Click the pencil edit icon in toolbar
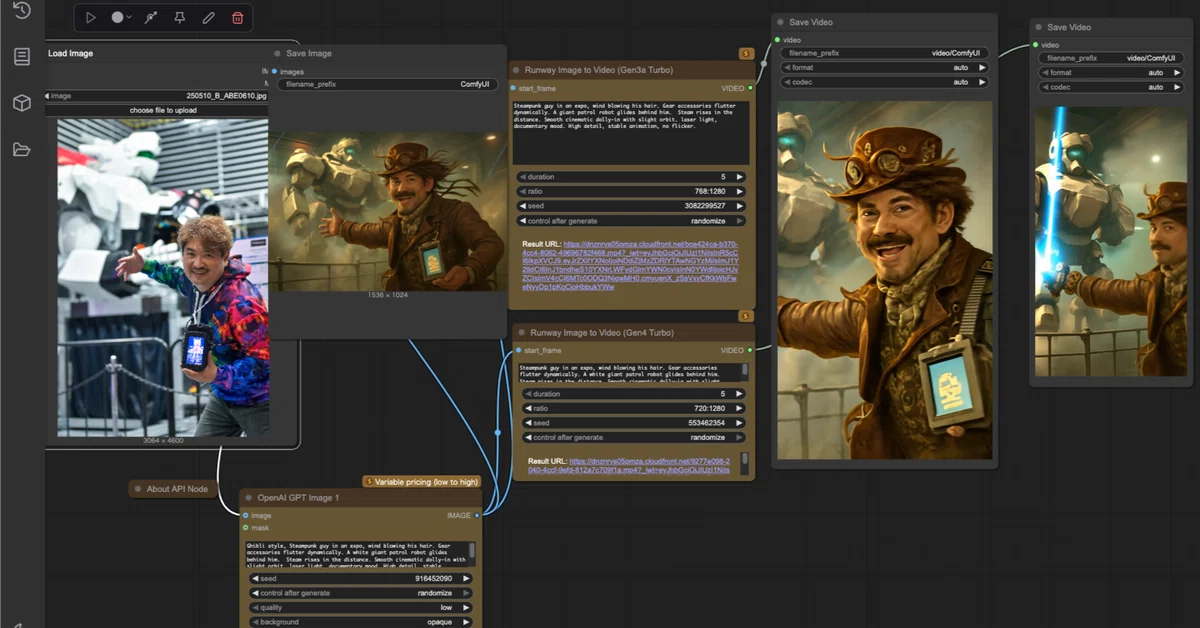The width and height of the screenshot is (1200, 628). tap(208, 17)
